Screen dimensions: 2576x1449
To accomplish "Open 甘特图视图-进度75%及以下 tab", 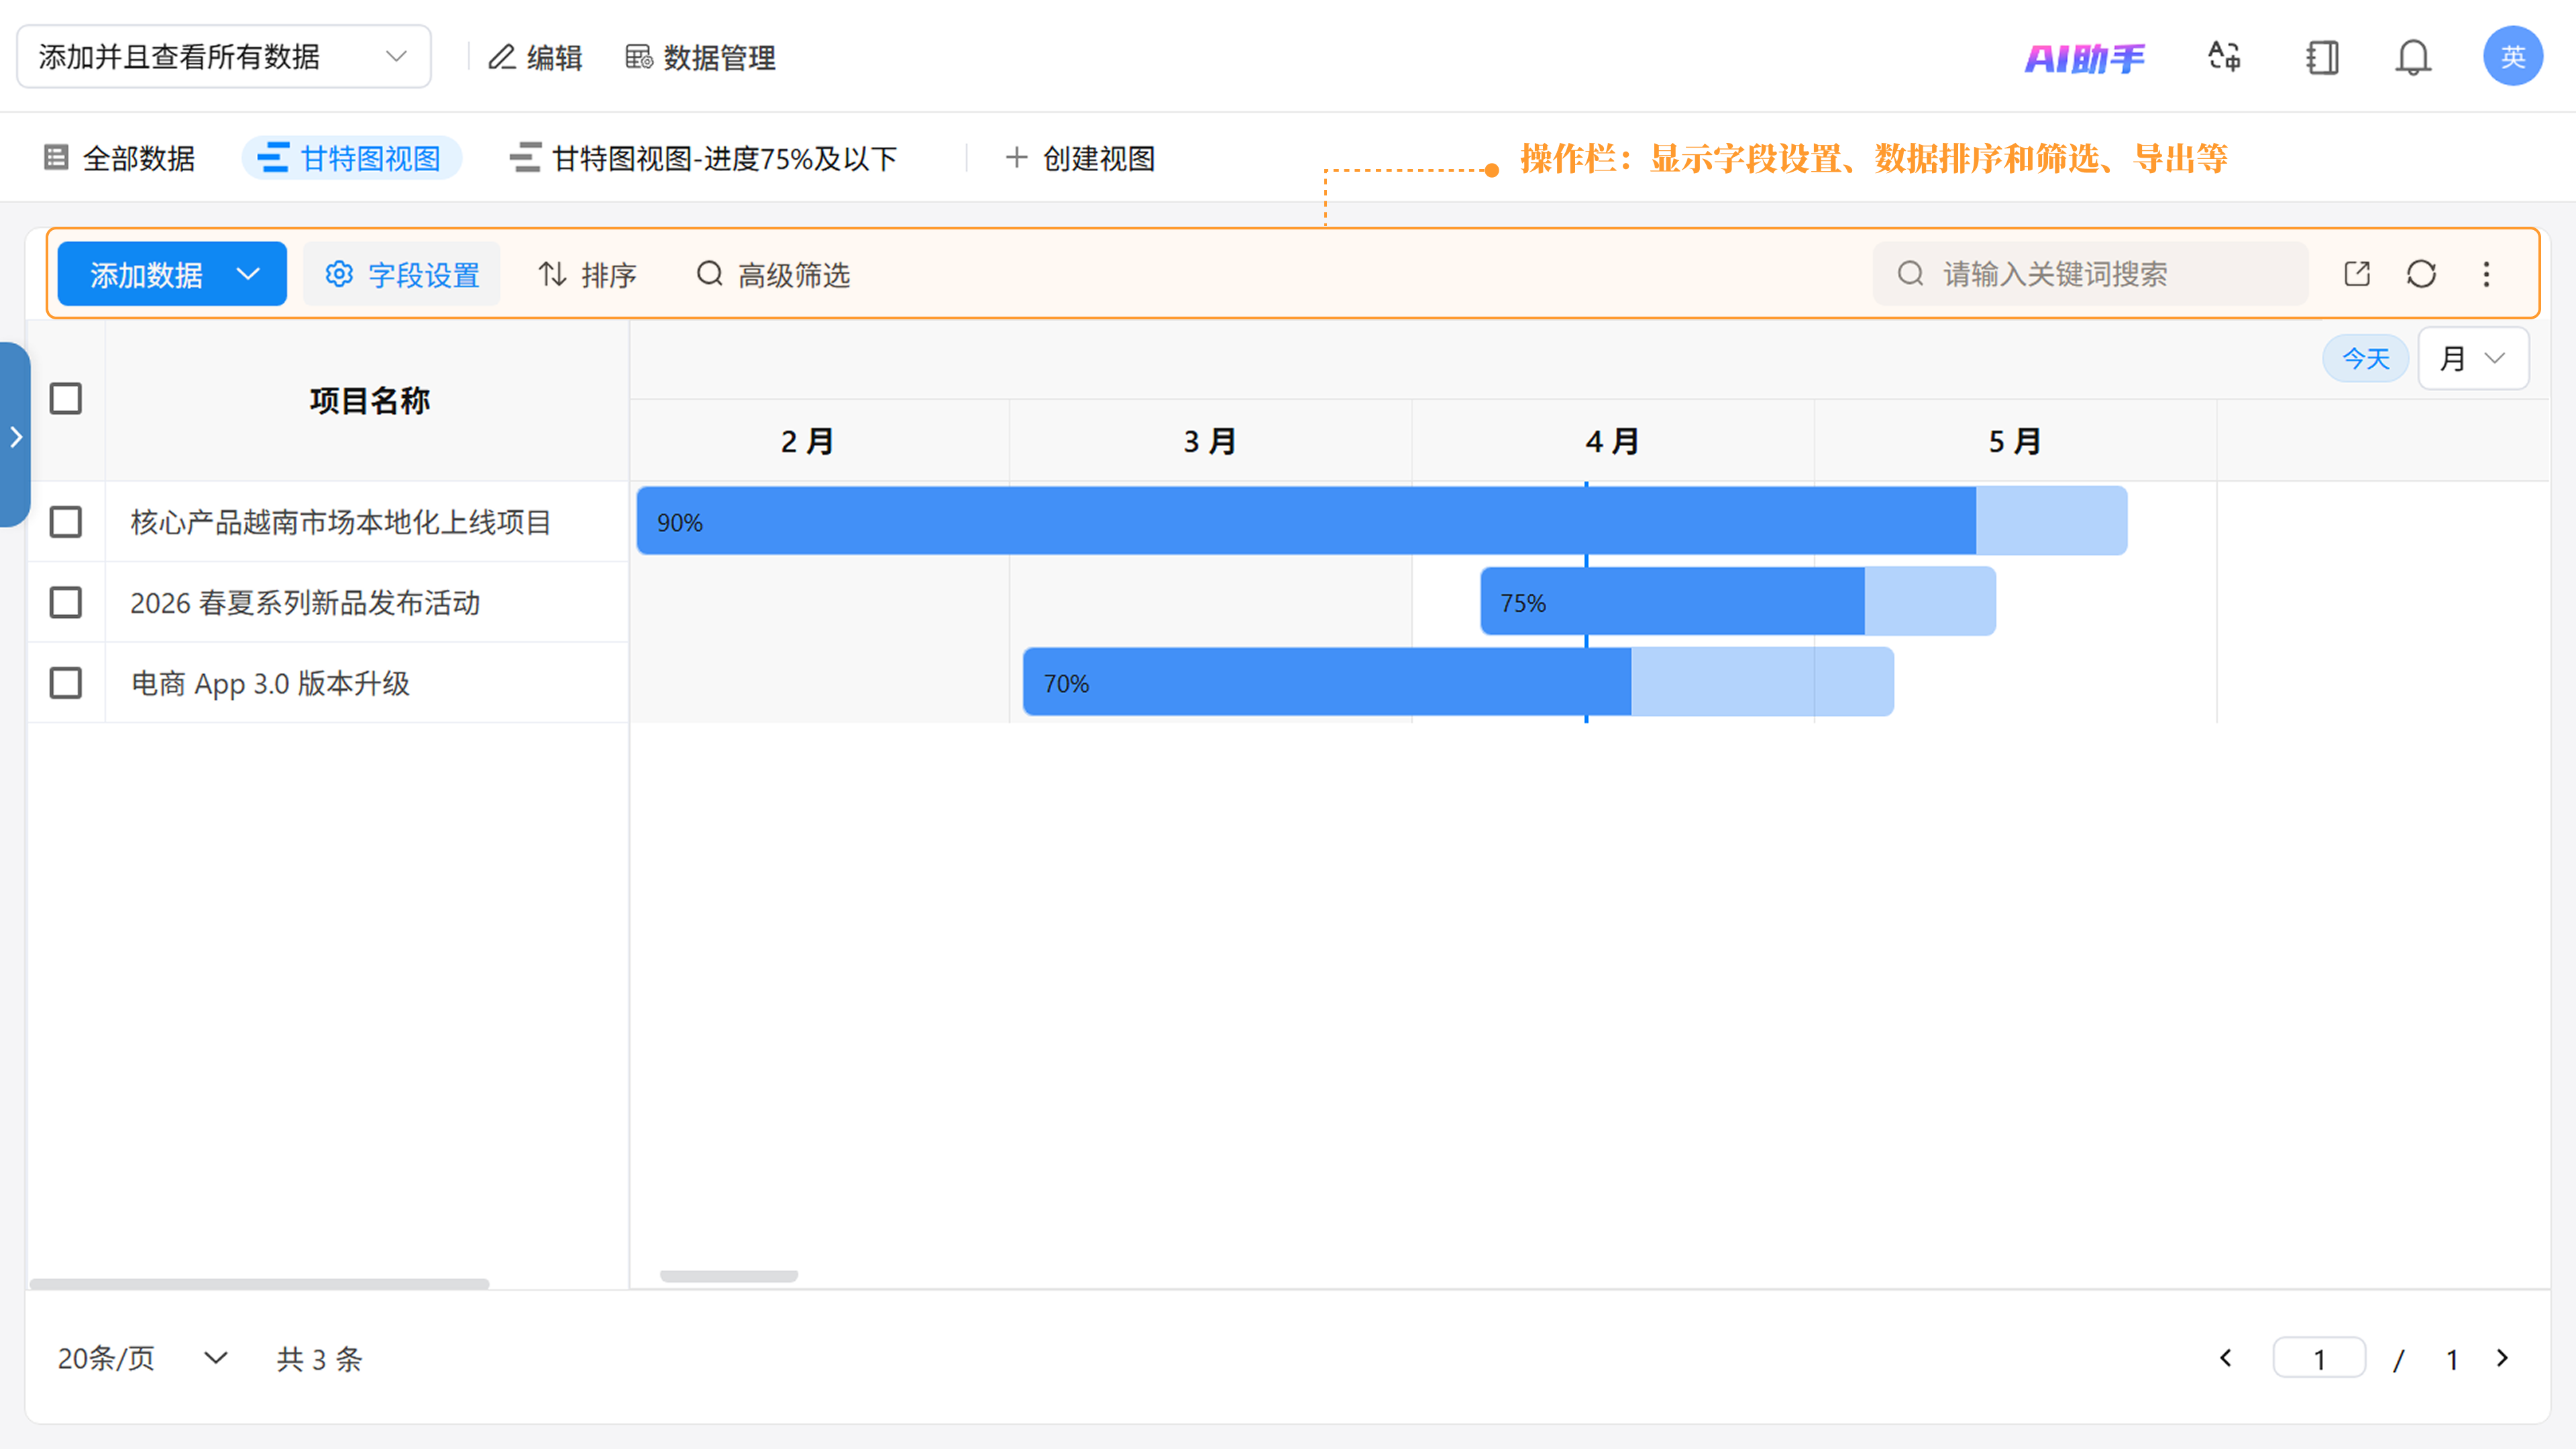I will [704, 158].
